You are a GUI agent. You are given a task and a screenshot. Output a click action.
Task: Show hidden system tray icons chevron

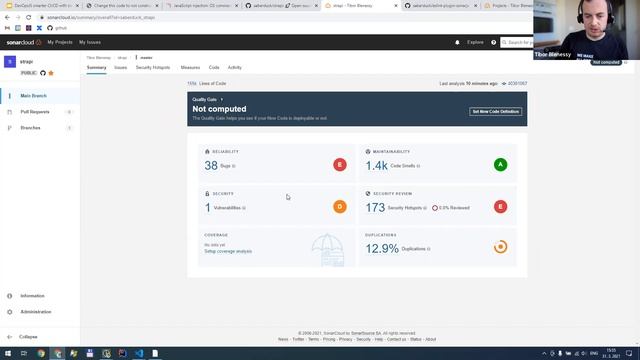[x=544, y=353]
